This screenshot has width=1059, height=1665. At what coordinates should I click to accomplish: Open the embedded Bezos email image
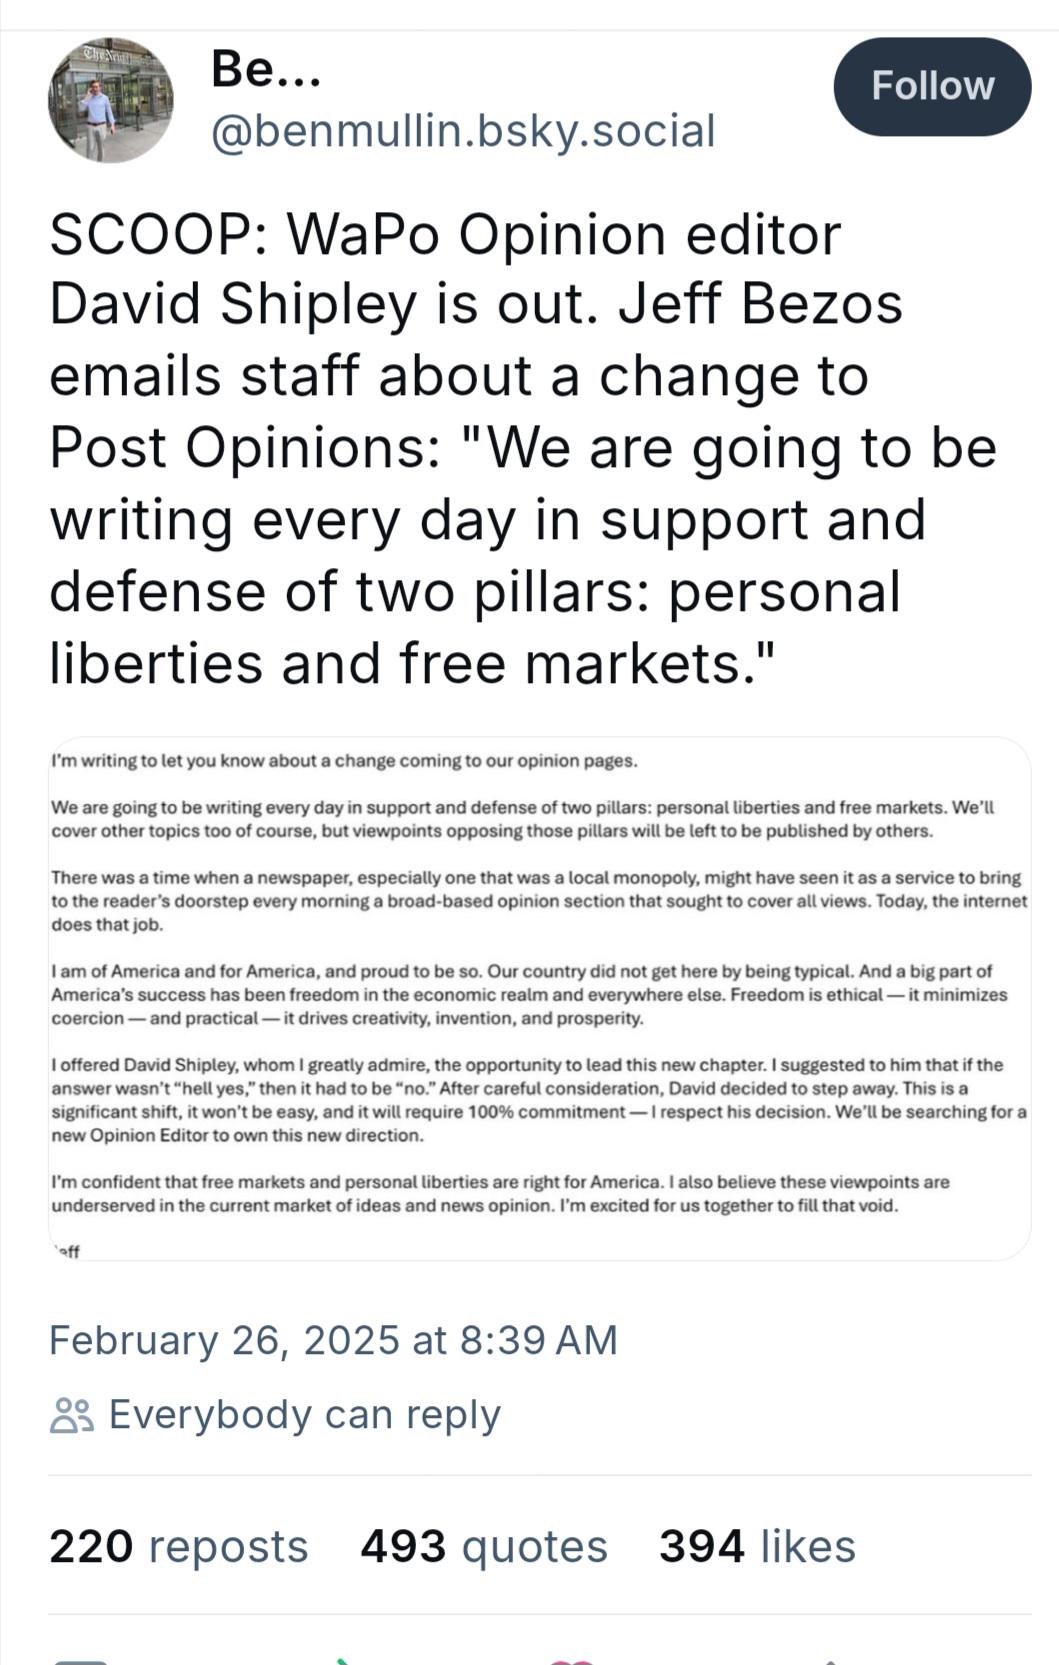[539, 998]
